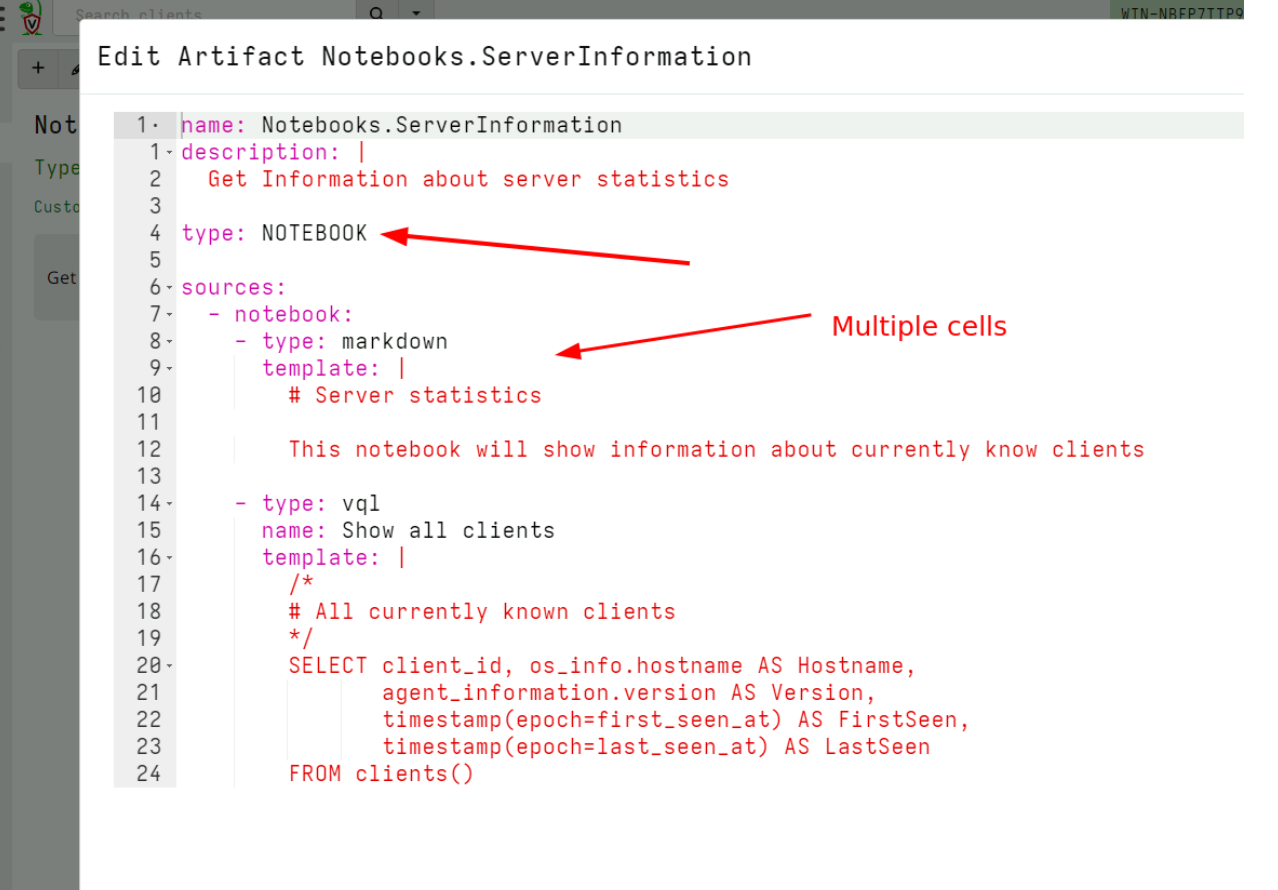Select the pencil edit icon in the sidebar
This screenshot has height=890, width=1278.
pos(75,68)
